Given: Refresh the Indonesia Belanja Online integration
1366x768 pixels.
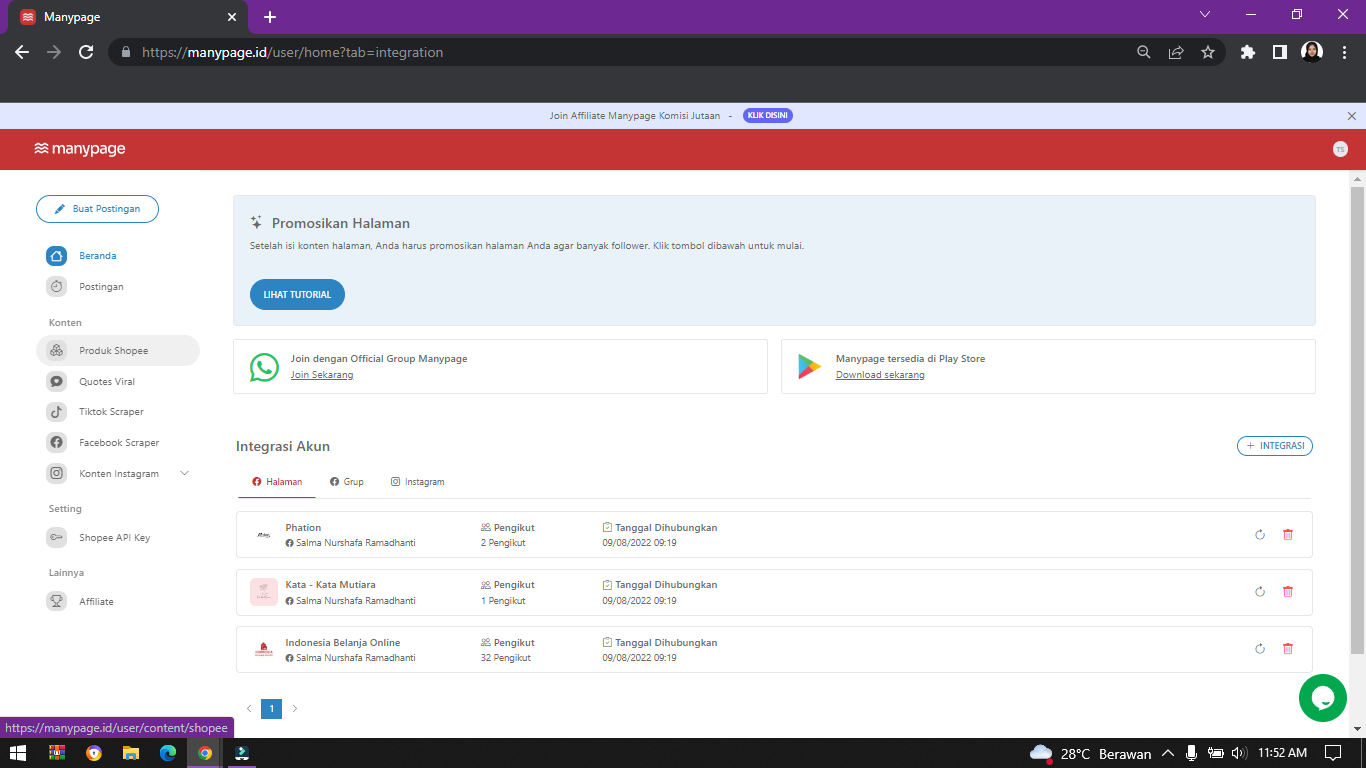Looking at the screenshot, I should [1260, 649].
